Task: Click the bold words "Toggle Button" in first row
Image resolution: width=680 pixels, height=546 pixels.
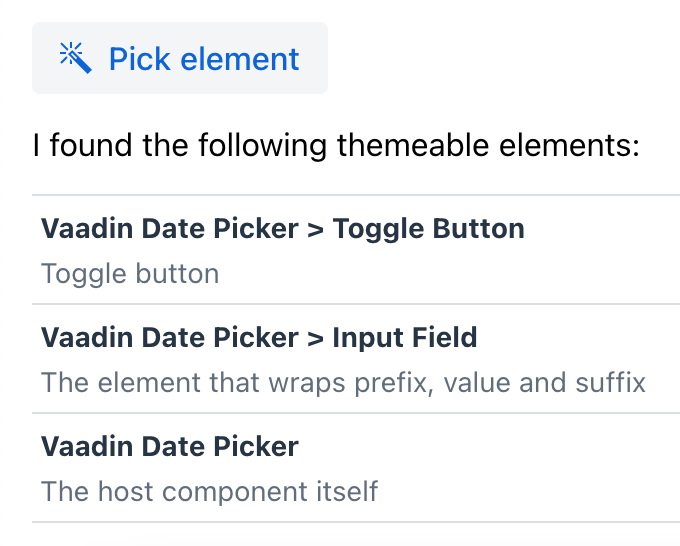Action: tap(428, 229)
